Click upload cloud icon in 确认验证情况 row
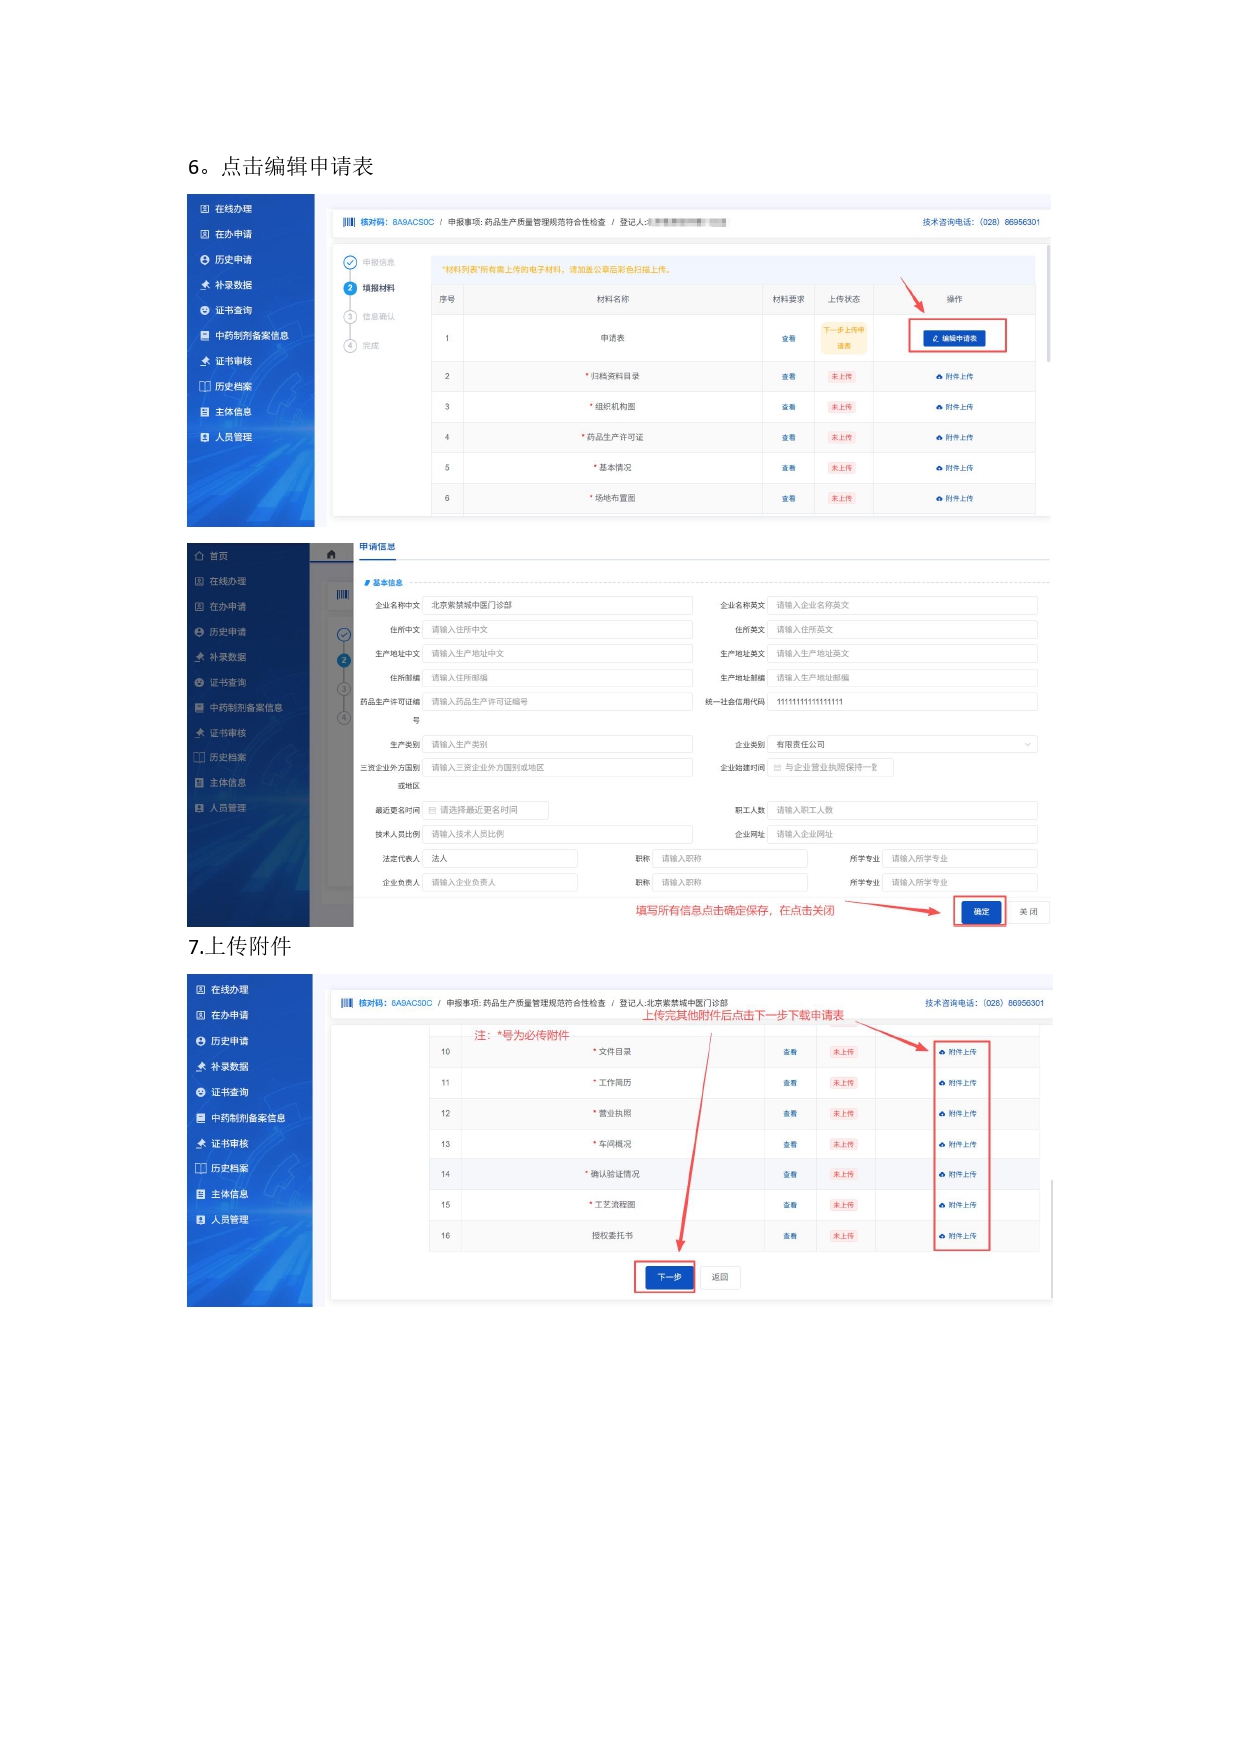Viewport: 1241px width, 1754px height. (x=942, y=1175)
